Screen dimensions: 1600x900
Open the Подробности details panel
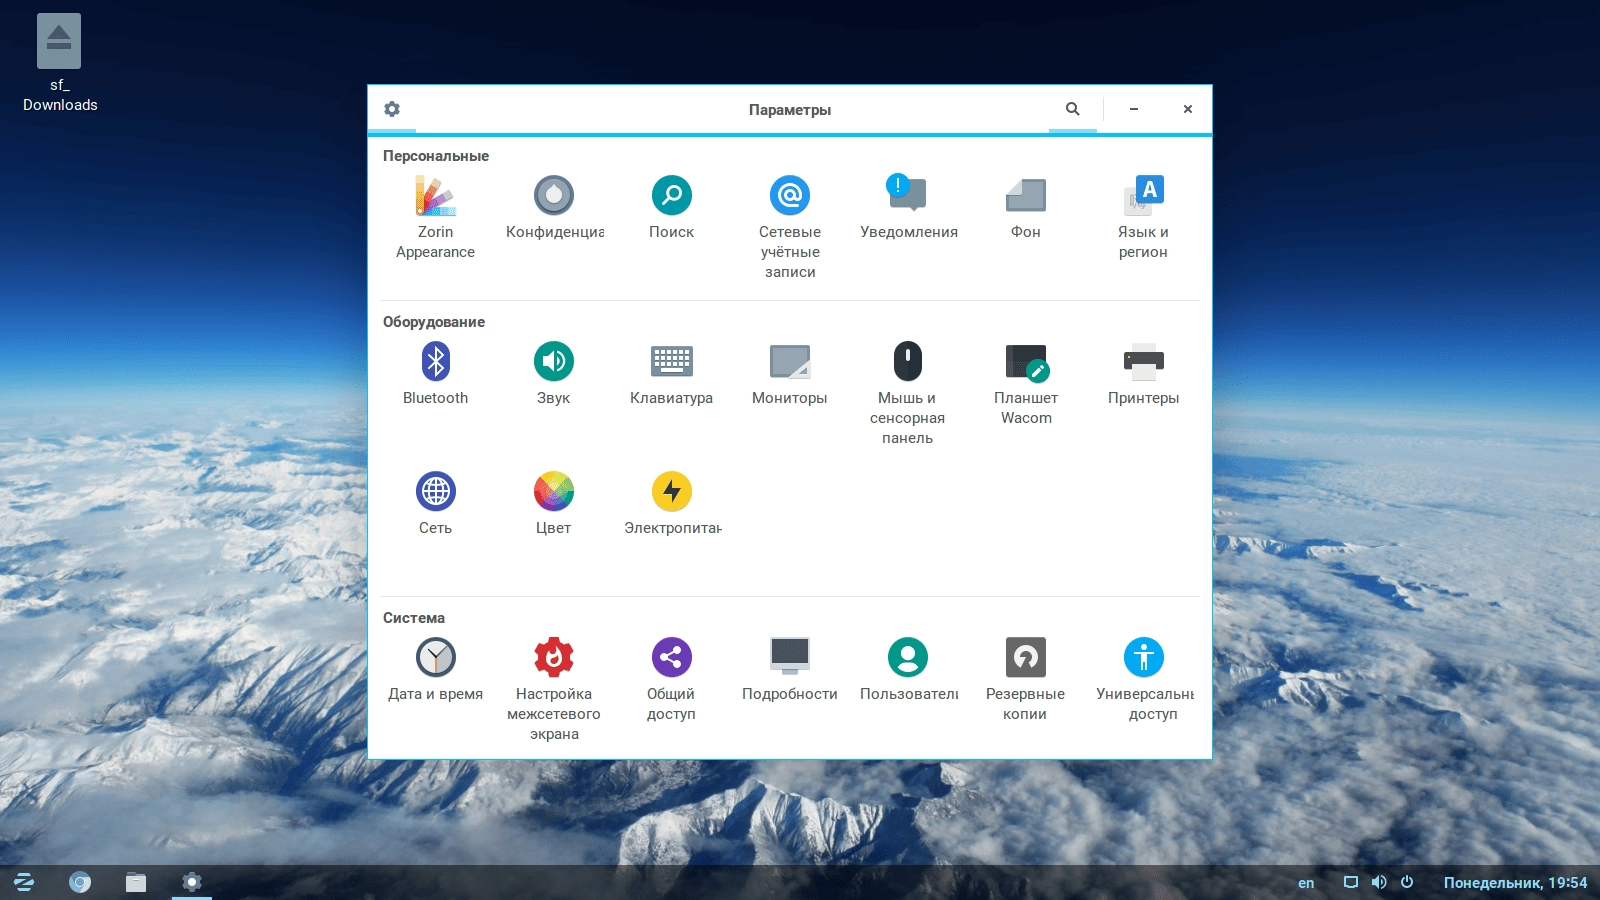[x=790, y=669]
